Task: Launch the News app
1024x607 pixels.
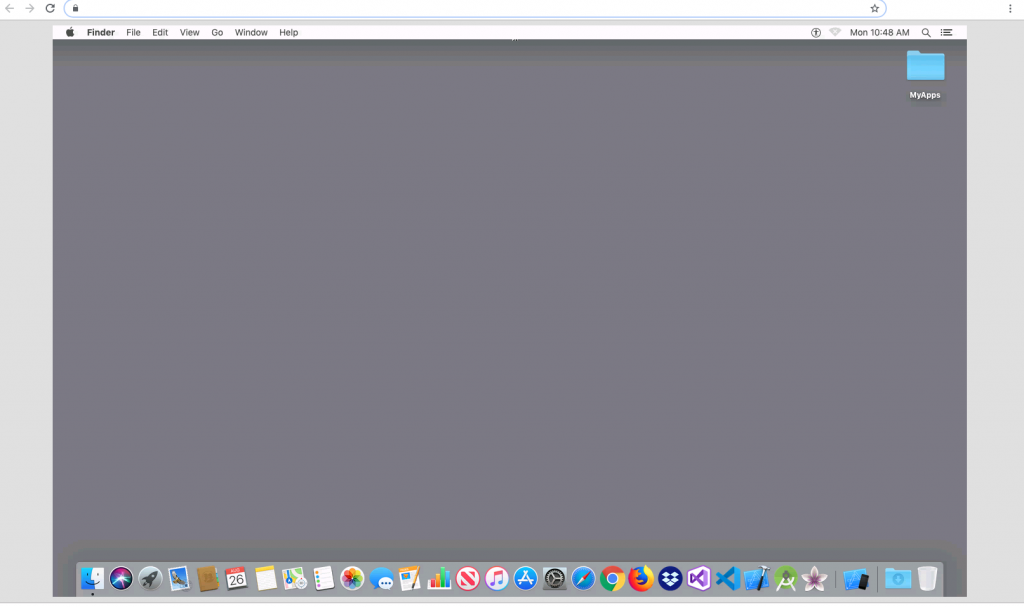Action: coord(468,578)
